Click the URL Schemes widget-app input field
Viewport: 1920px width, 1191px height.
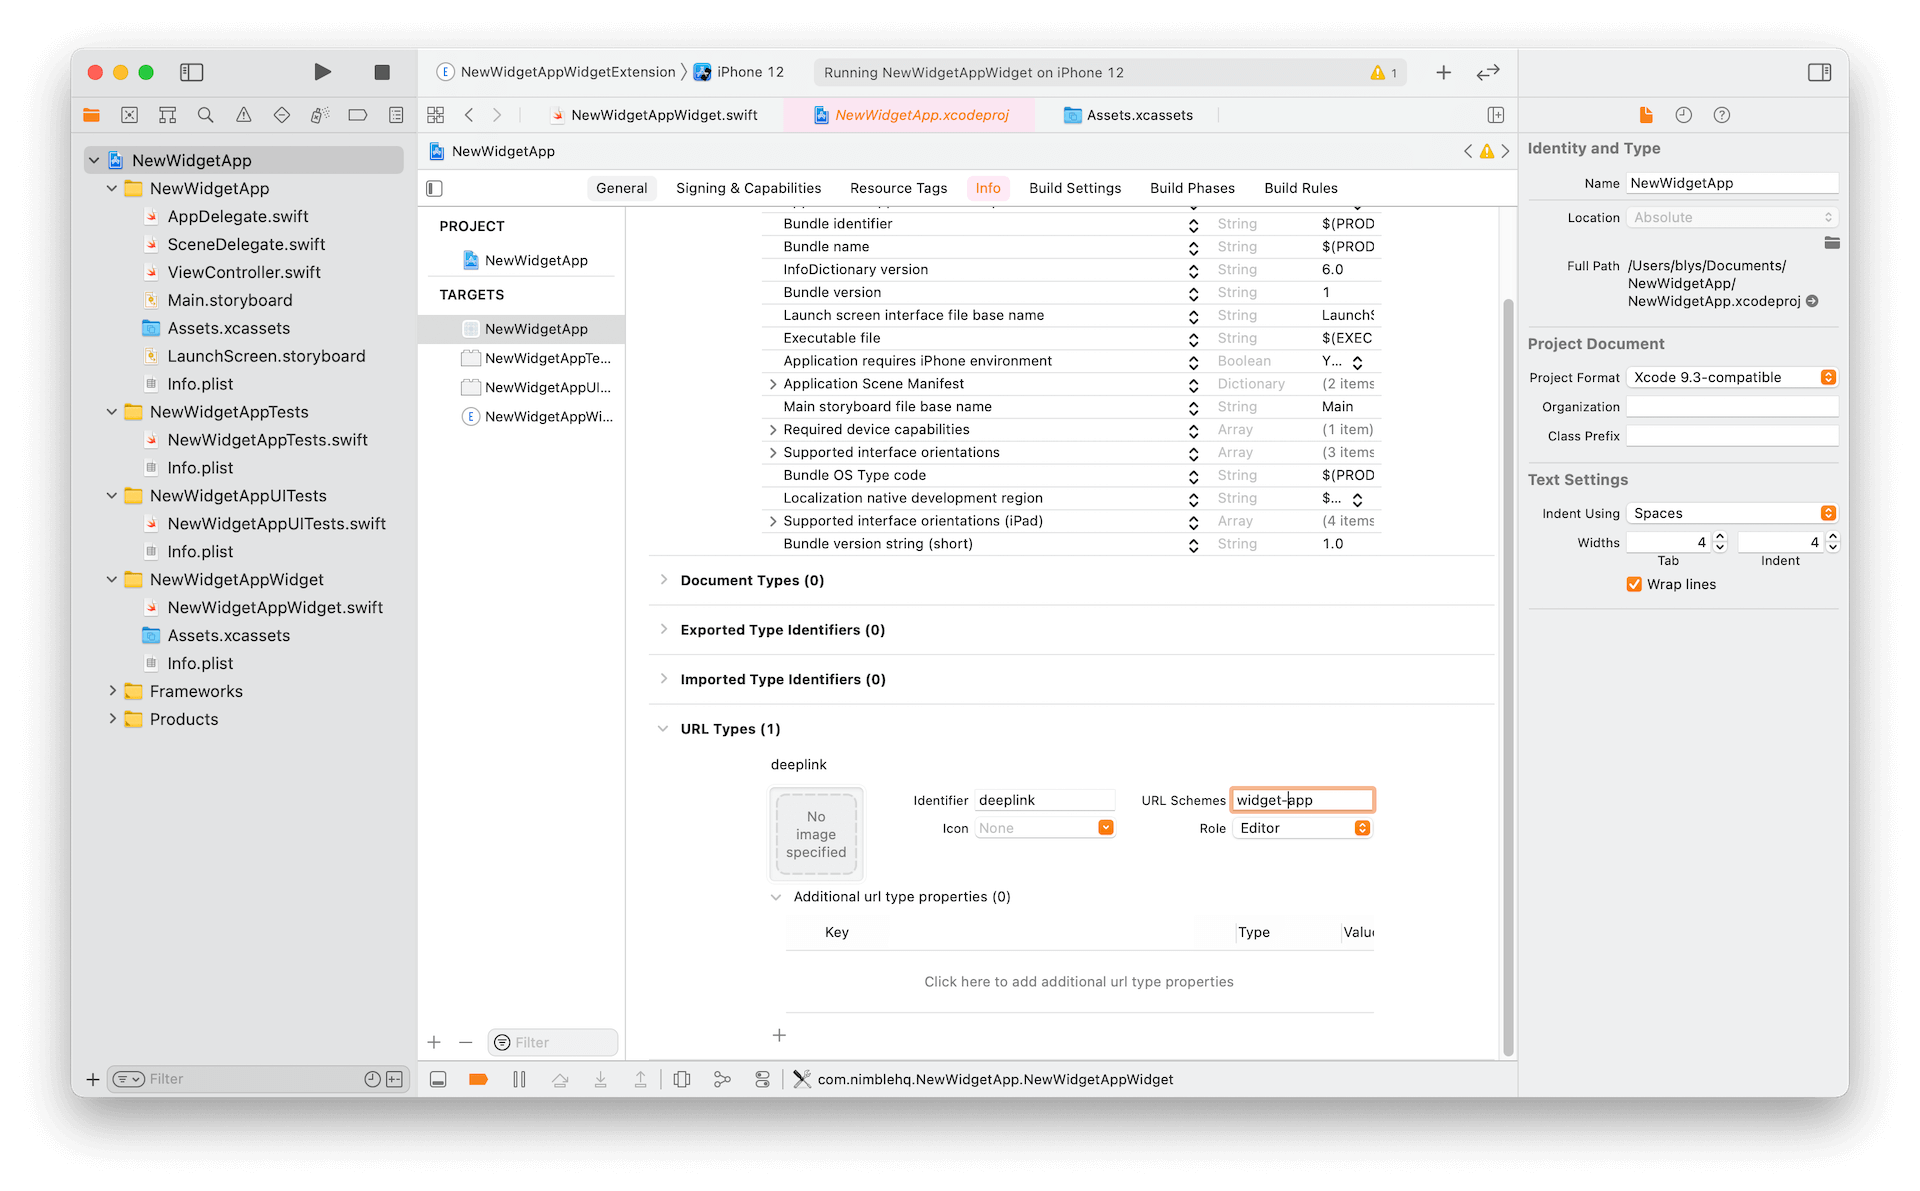tap(1303, 799)
